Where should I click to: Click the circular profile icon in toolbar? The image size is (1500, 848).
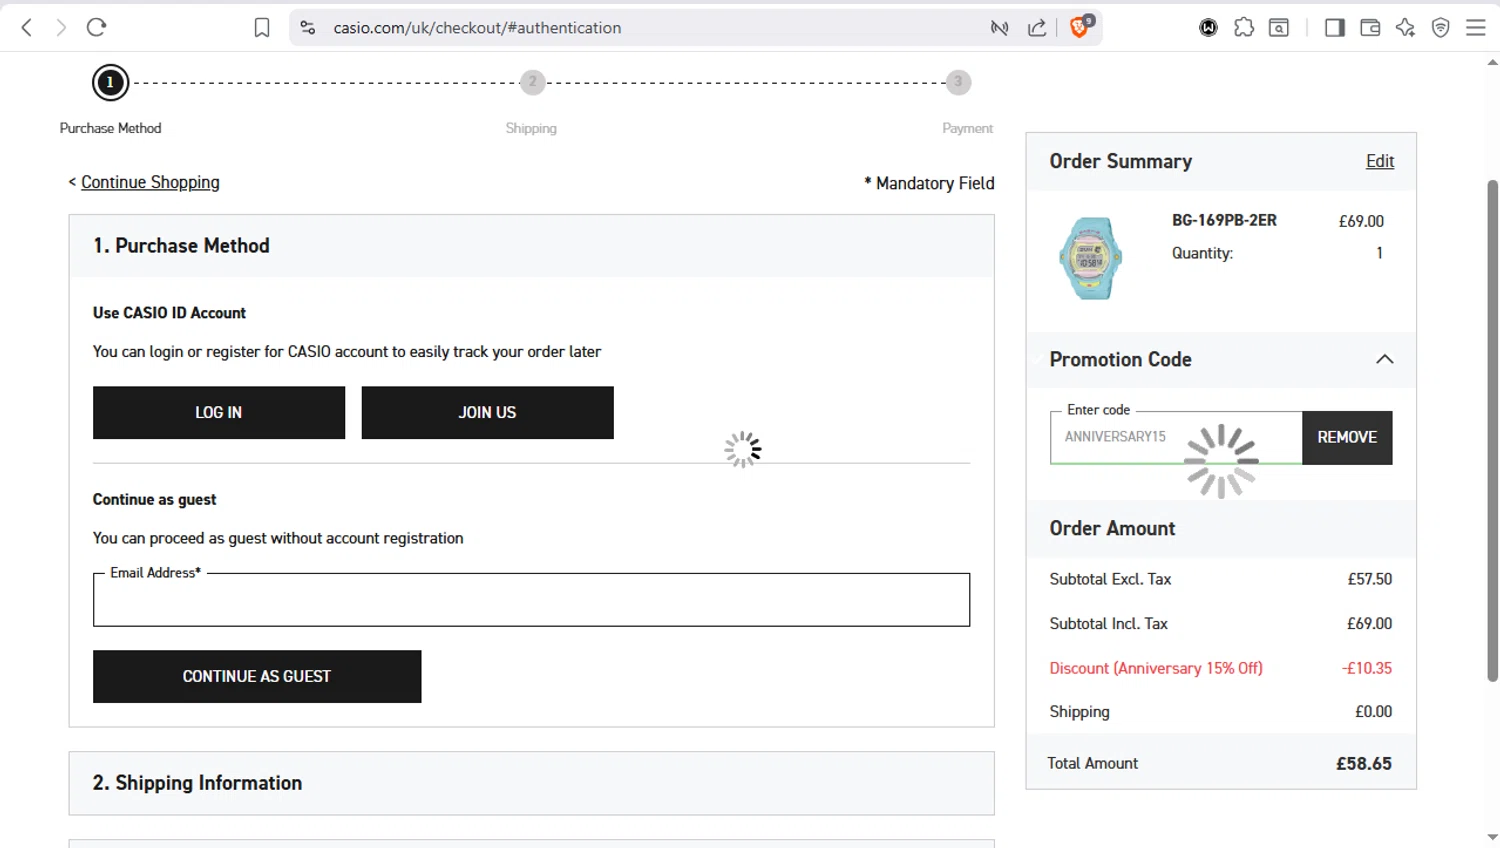pyautogui.click(x=1208, y=28)
